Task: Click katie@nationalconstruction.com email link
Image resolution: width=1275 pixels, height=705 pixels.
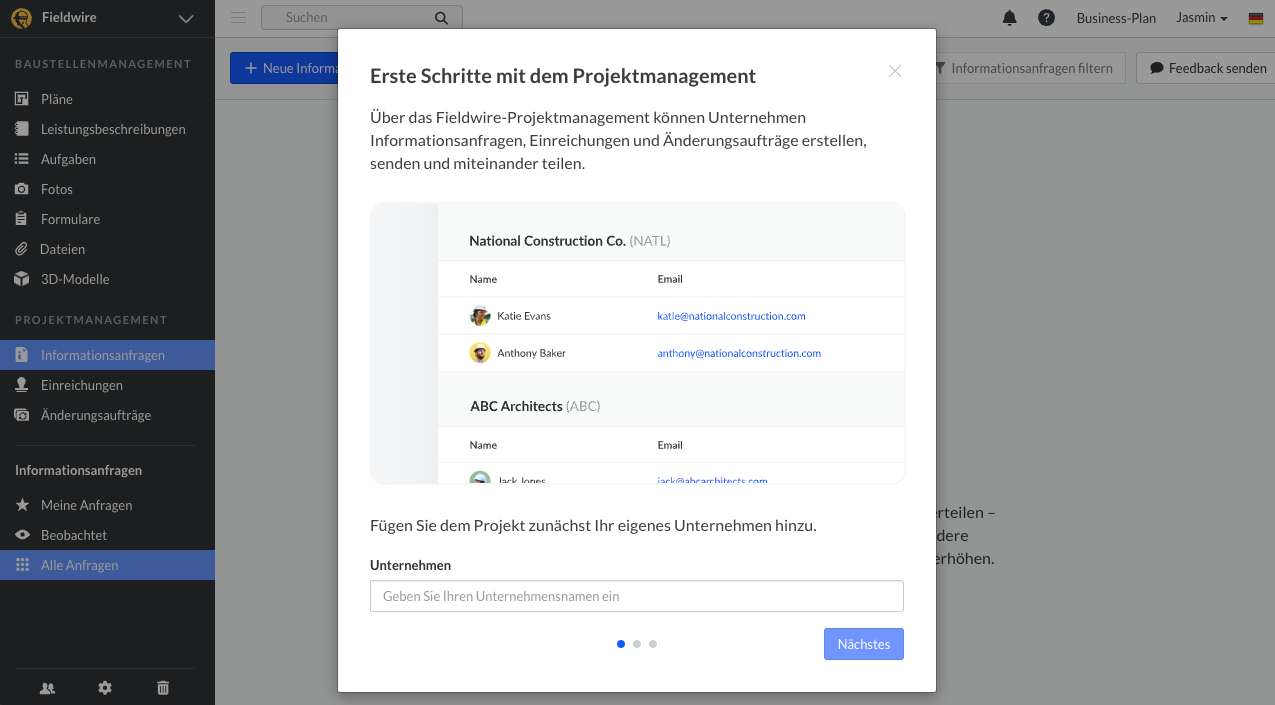Action: [x=731, y=316]
